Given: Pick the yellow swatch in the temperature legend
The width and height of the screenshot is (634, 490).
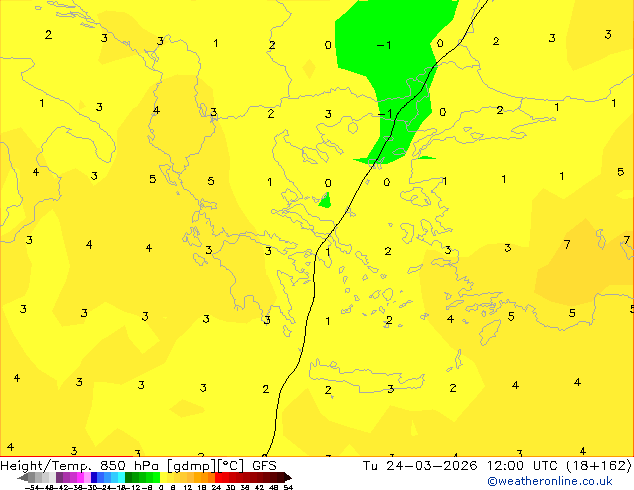Looking at the screenshot, I should pyautogui.click(x=163, y=477).
